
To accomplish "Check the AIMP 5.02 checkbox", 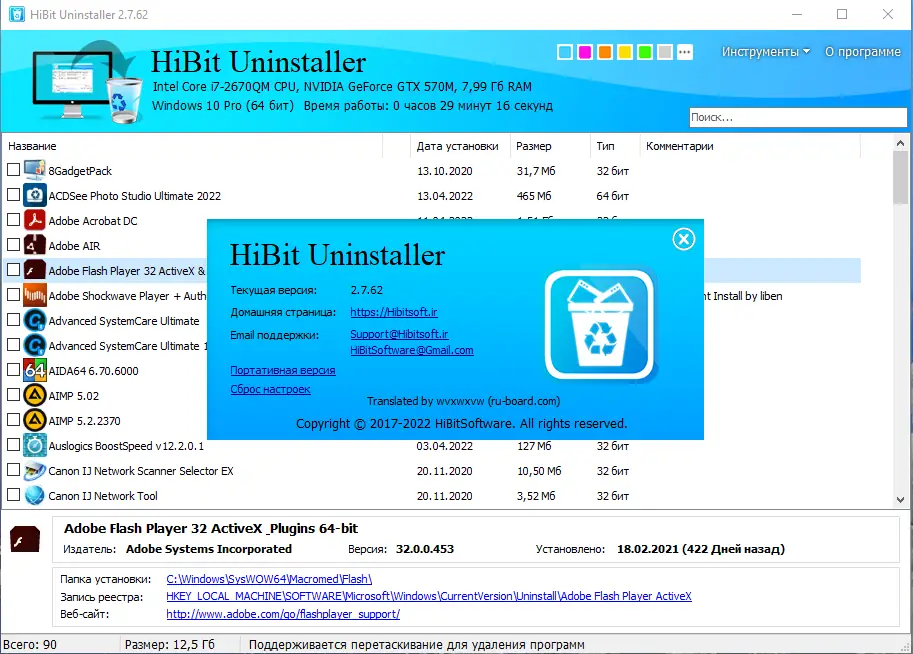I will [x=13, y=395].
